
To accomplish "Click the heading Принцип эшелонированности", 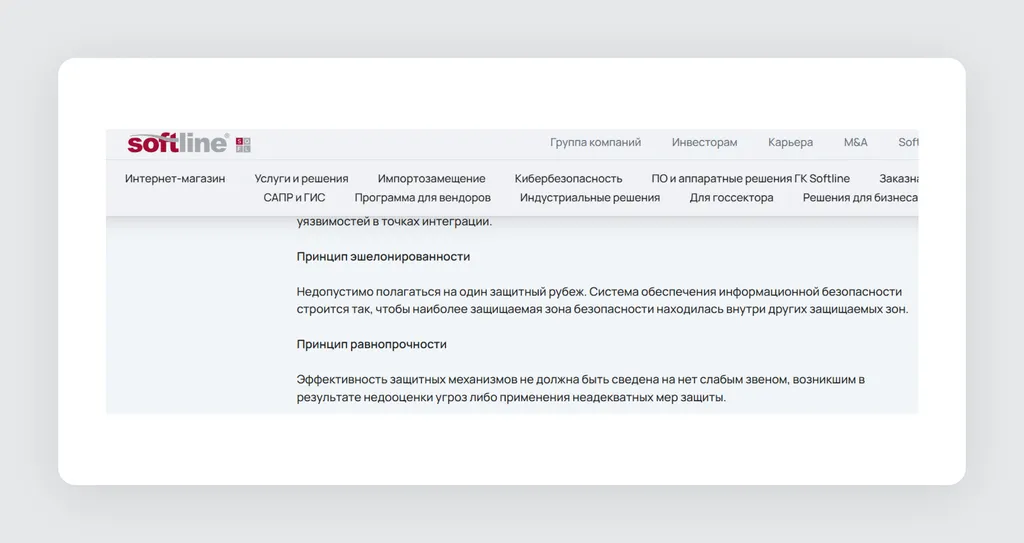I will pos(383,257).
